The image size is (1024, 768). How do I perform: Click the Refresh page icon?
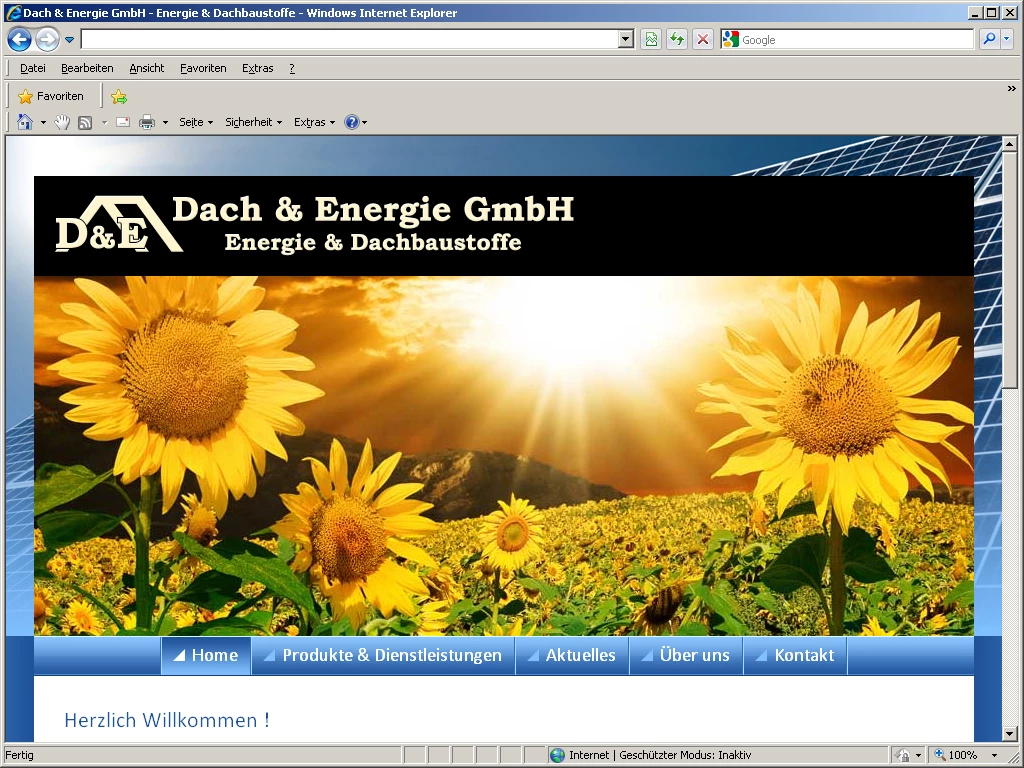677,39
